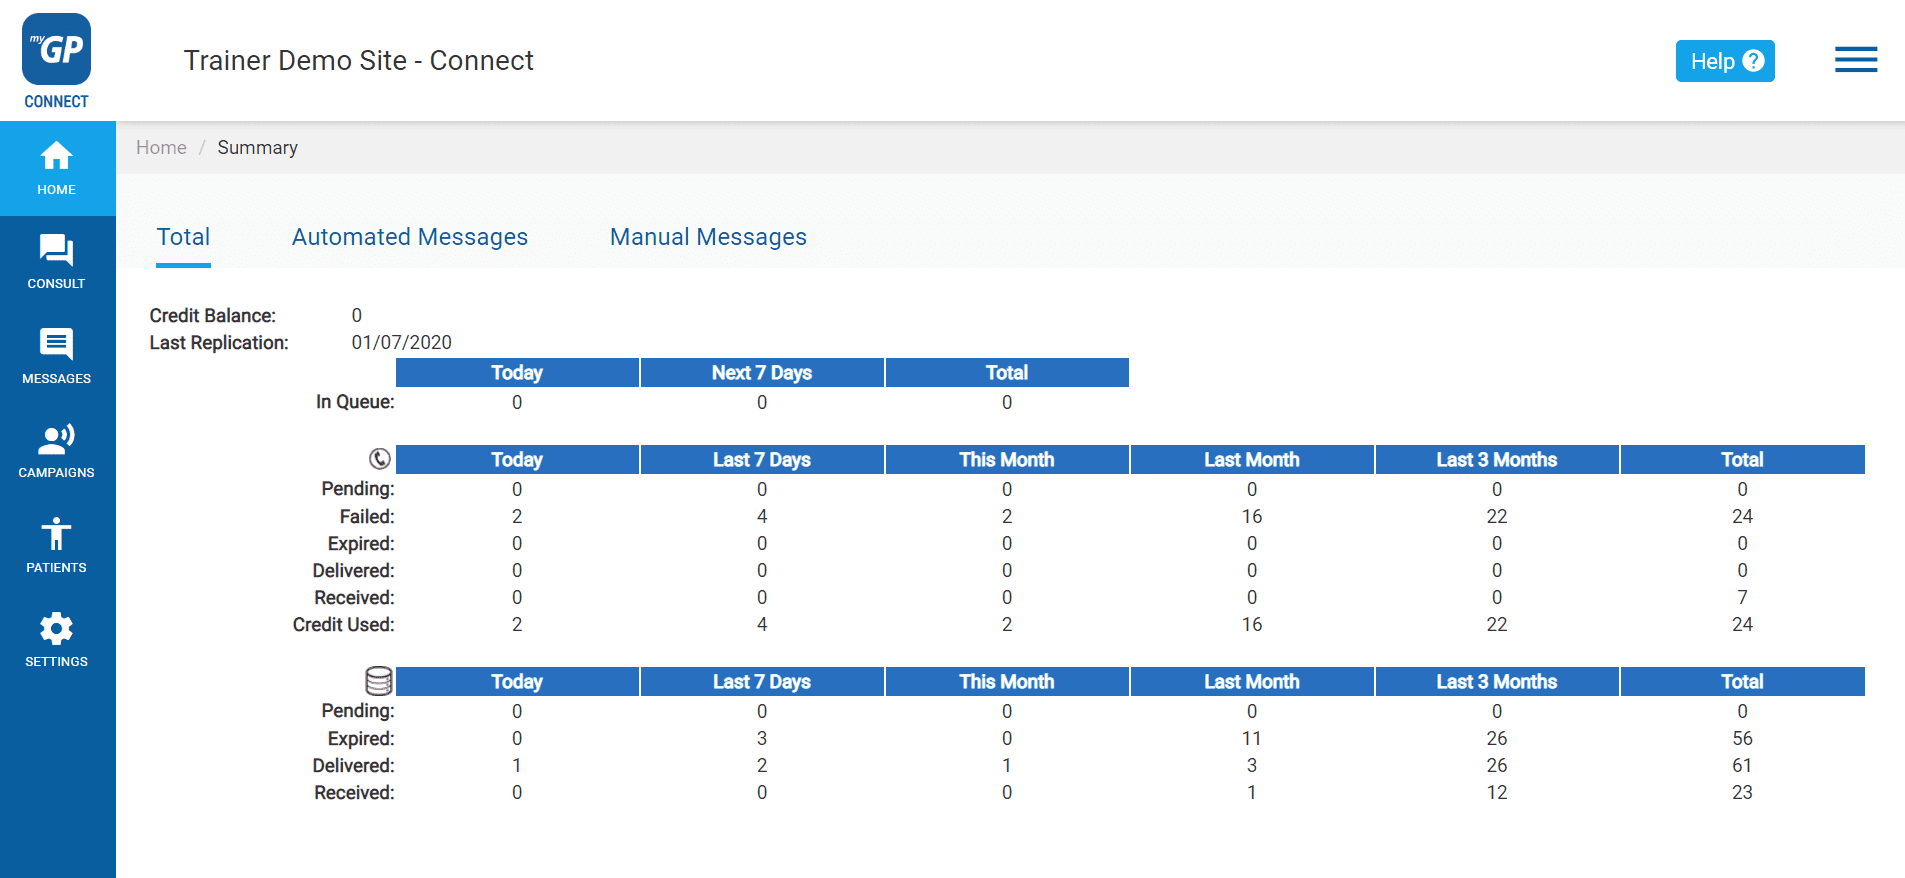The height and width of the screenshot is (878, 1905).
Task: Click Last 7 Days header in database table
Action: (x=762, y=682)
